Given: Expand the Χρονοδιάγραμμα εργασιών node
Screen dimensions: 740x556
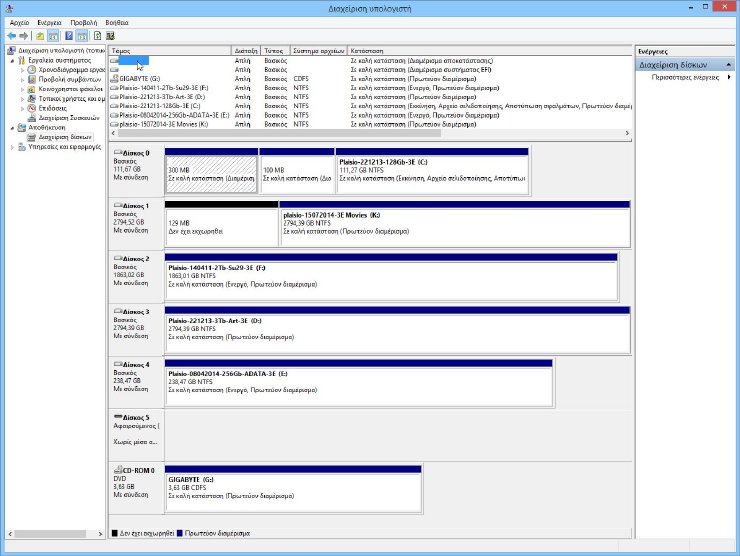Looking at the screenshot, I should pyautogui.click(x=22, y=70).
